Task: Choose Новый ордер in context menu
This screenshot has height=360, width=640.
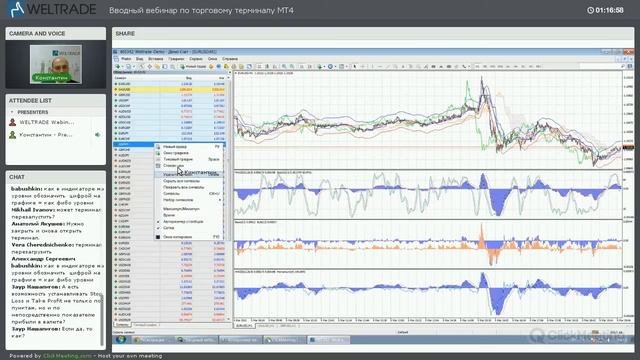Action: point(189,147)
